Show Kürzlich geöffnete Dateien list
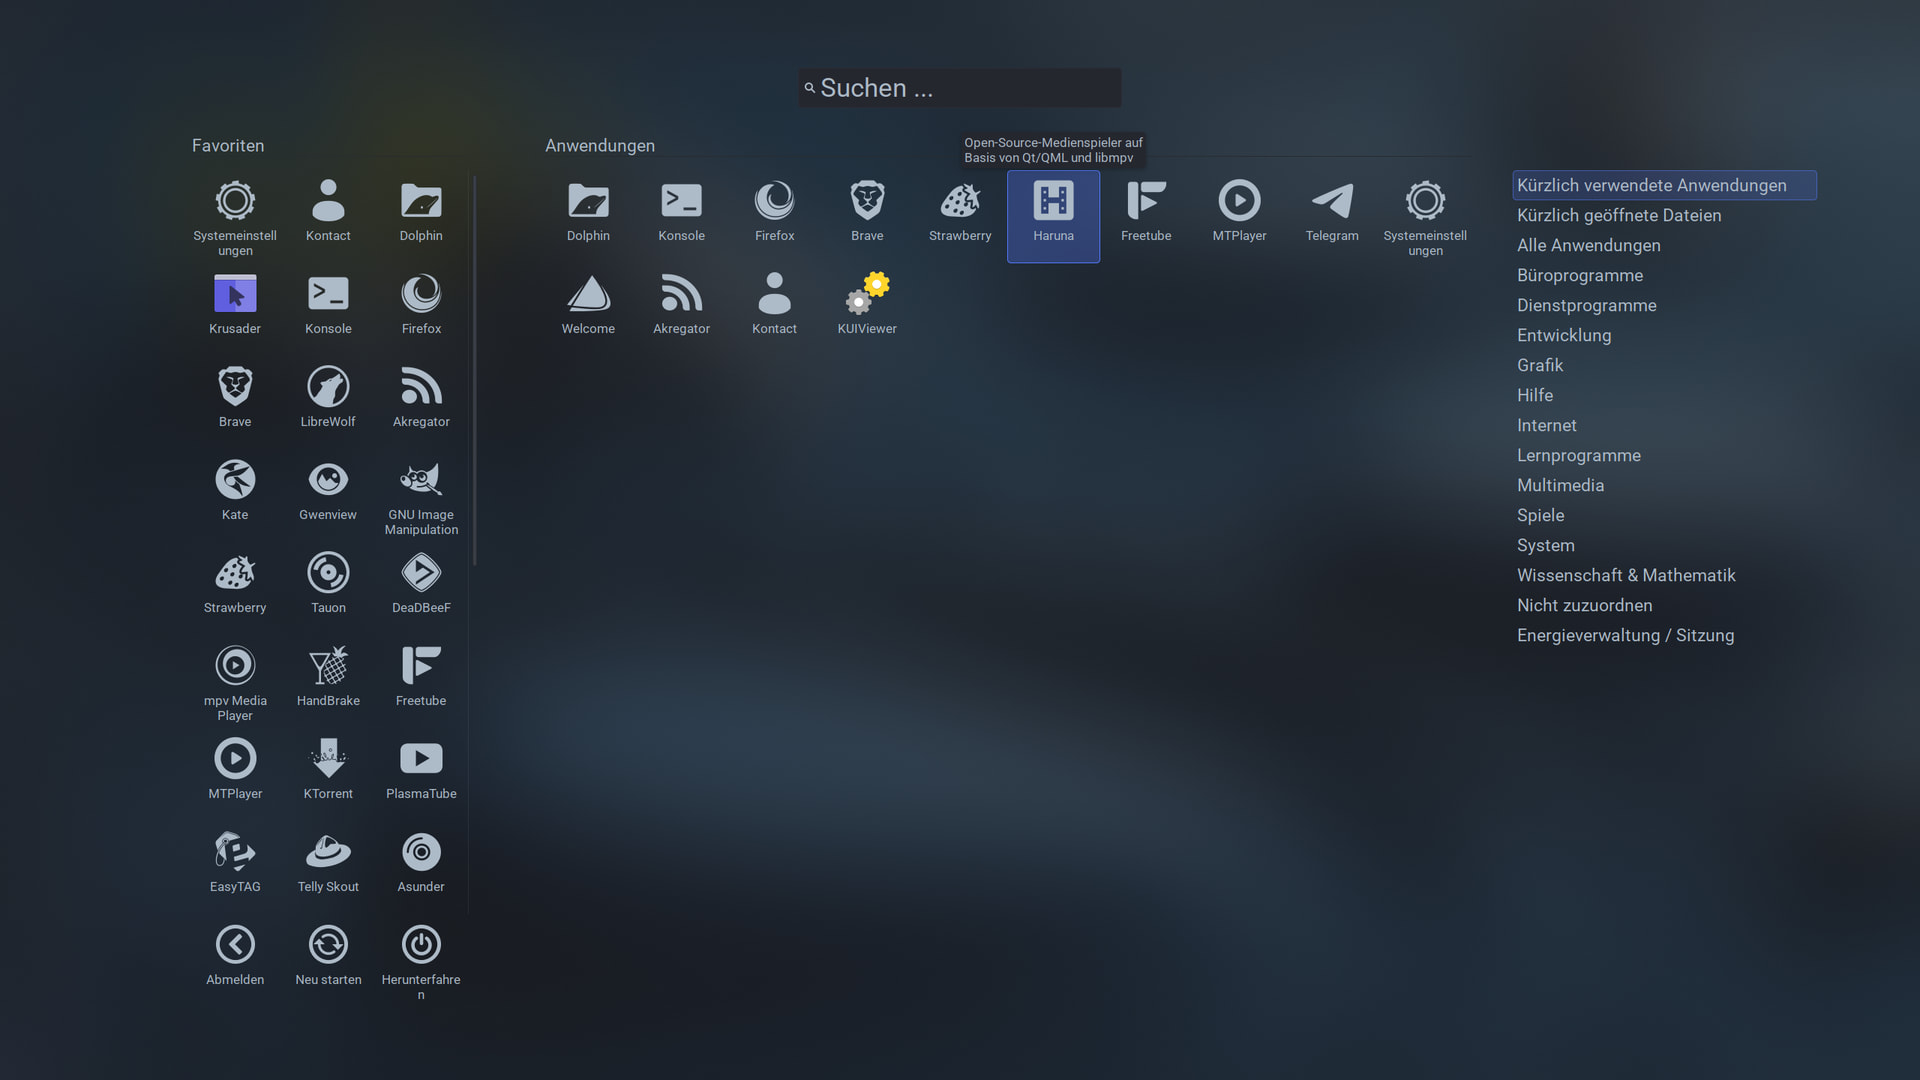The image size is (1920, 1080). (1618, 215)
